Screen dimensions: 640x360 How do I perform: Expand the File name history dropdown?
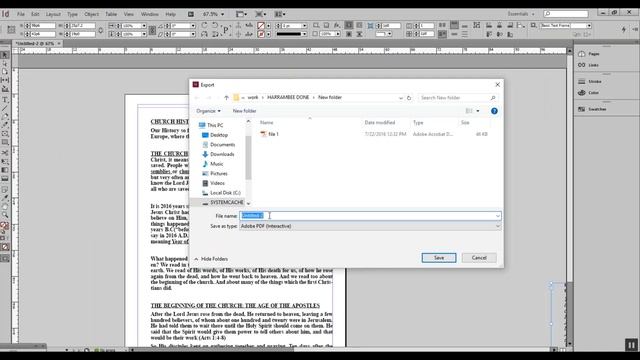point(498,216)
